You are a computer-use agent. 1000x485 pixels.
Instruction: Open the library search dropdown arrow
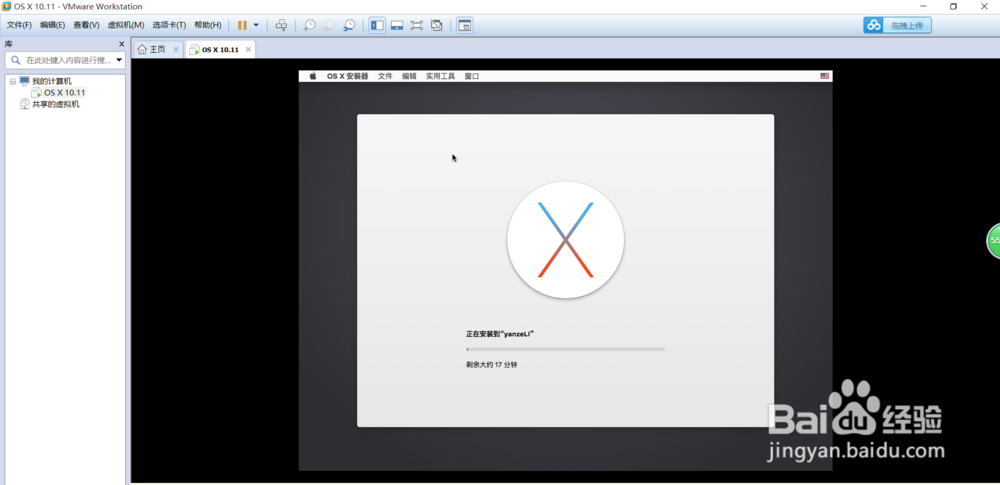click(x=119, y=60)
